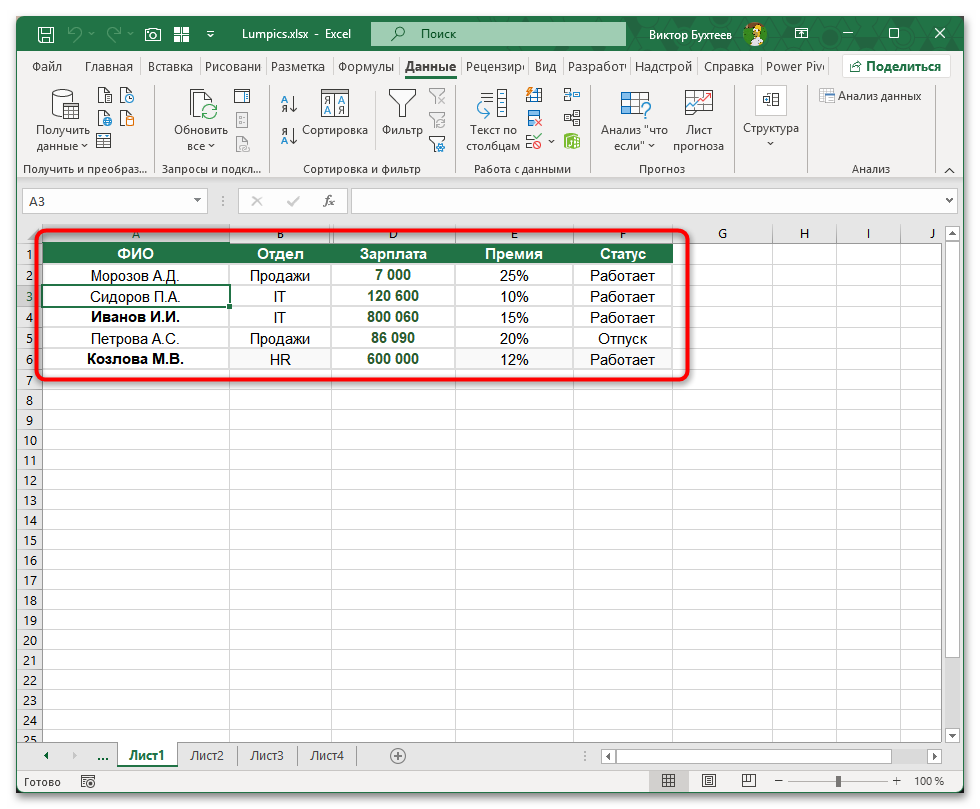Click the Redo arrow icon

tap(114, 34)
